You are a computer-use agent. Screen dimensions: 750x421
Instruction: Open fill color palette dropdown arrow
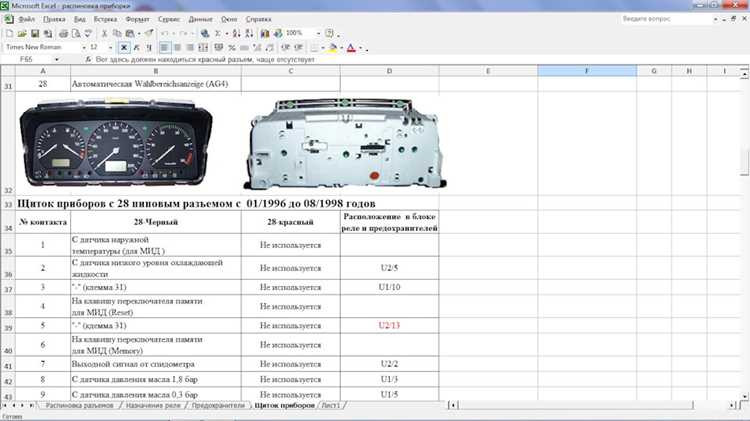click(x=342, y=48)
